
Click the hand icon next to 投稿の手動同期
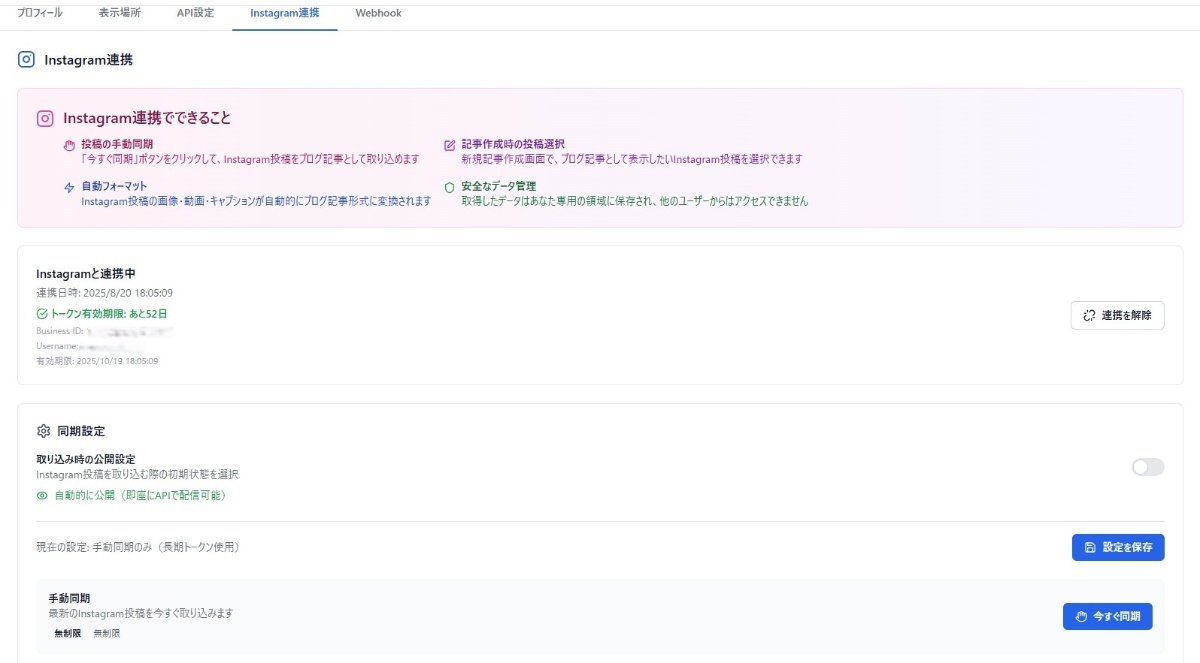tap(69, 145)
